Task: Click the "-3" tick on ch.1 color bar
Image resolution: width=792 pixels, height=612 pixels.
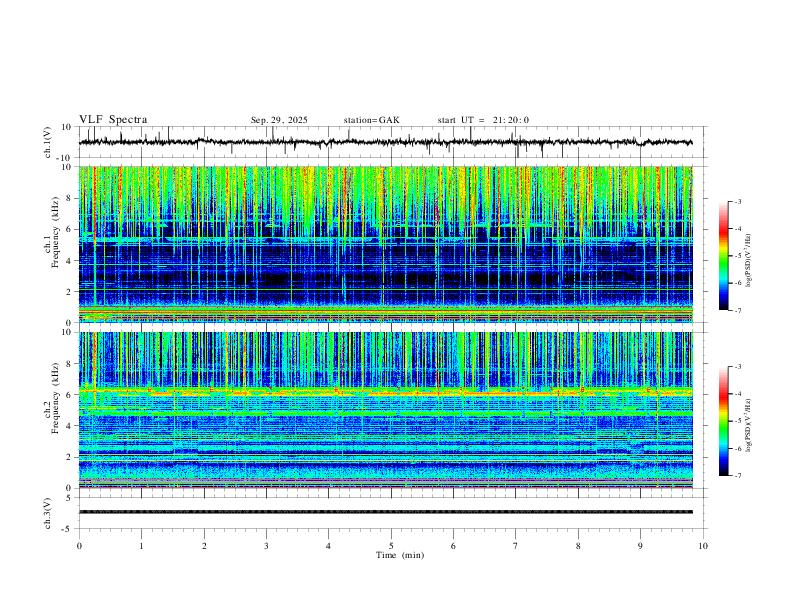Action: click(x=738, y=201)
